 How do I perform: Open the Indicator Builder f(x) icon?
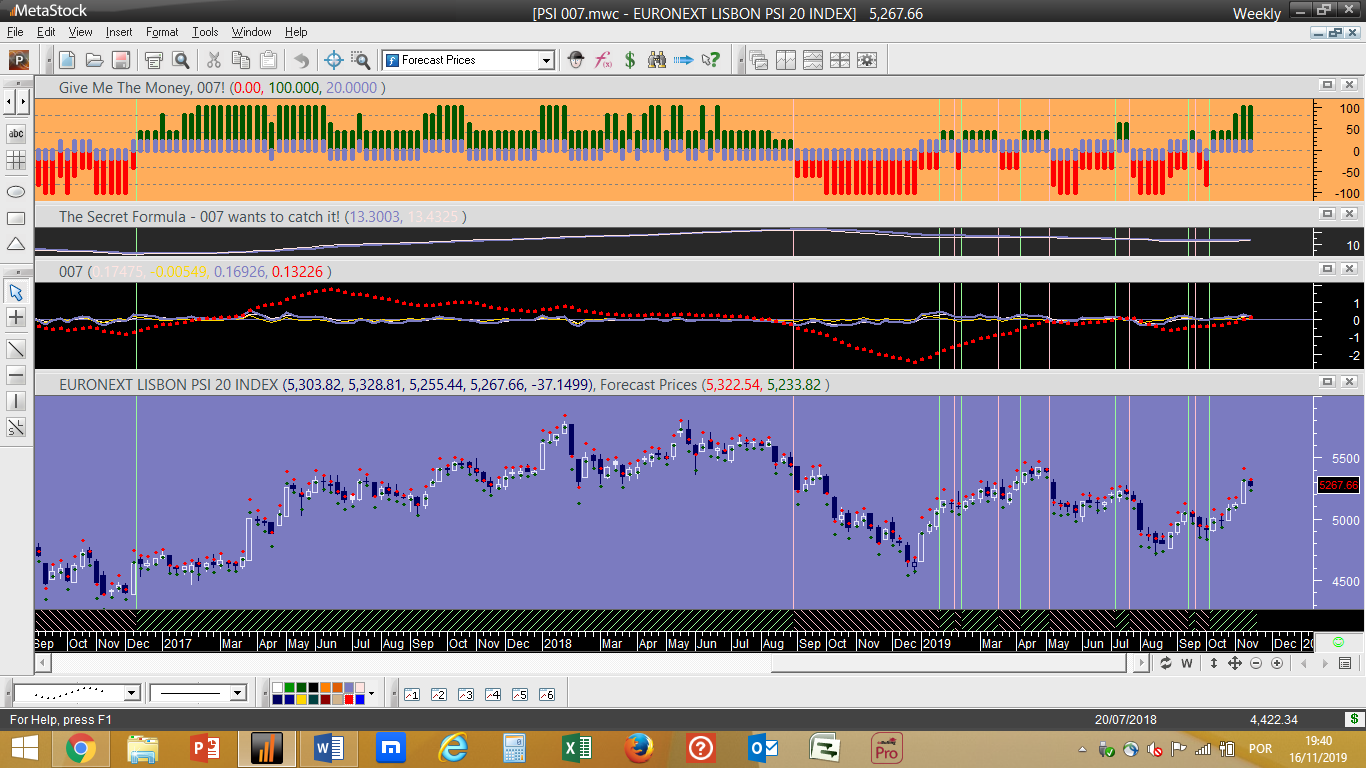click(x=603, y=60)
